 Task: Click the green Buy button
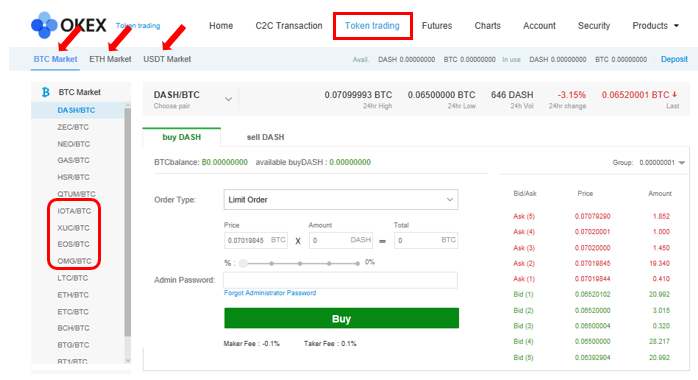pos(341,319)
